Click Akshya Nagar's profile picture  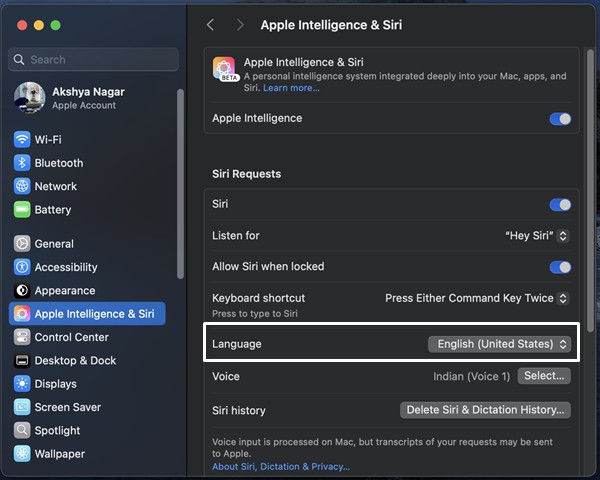point(29,98)
